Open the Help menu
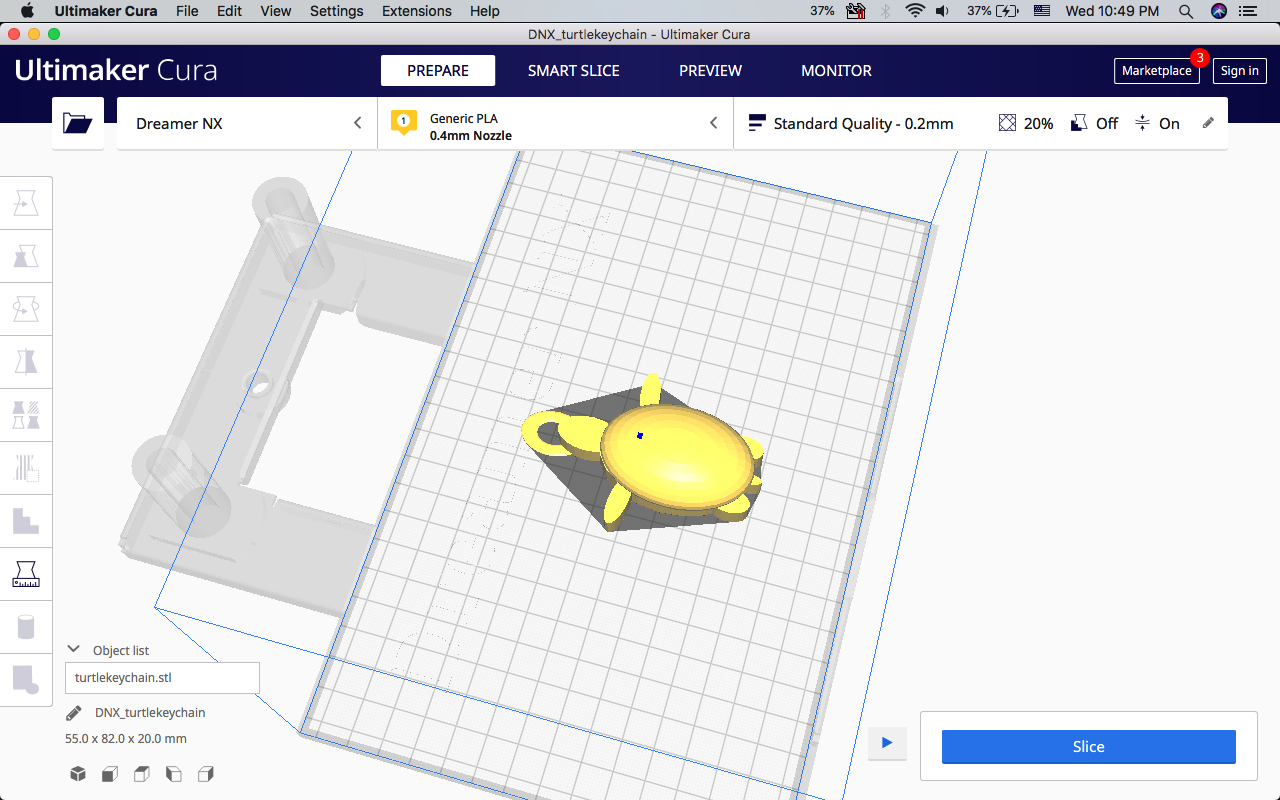Screen dimensions: 1280x800 [x=485, y=11]
